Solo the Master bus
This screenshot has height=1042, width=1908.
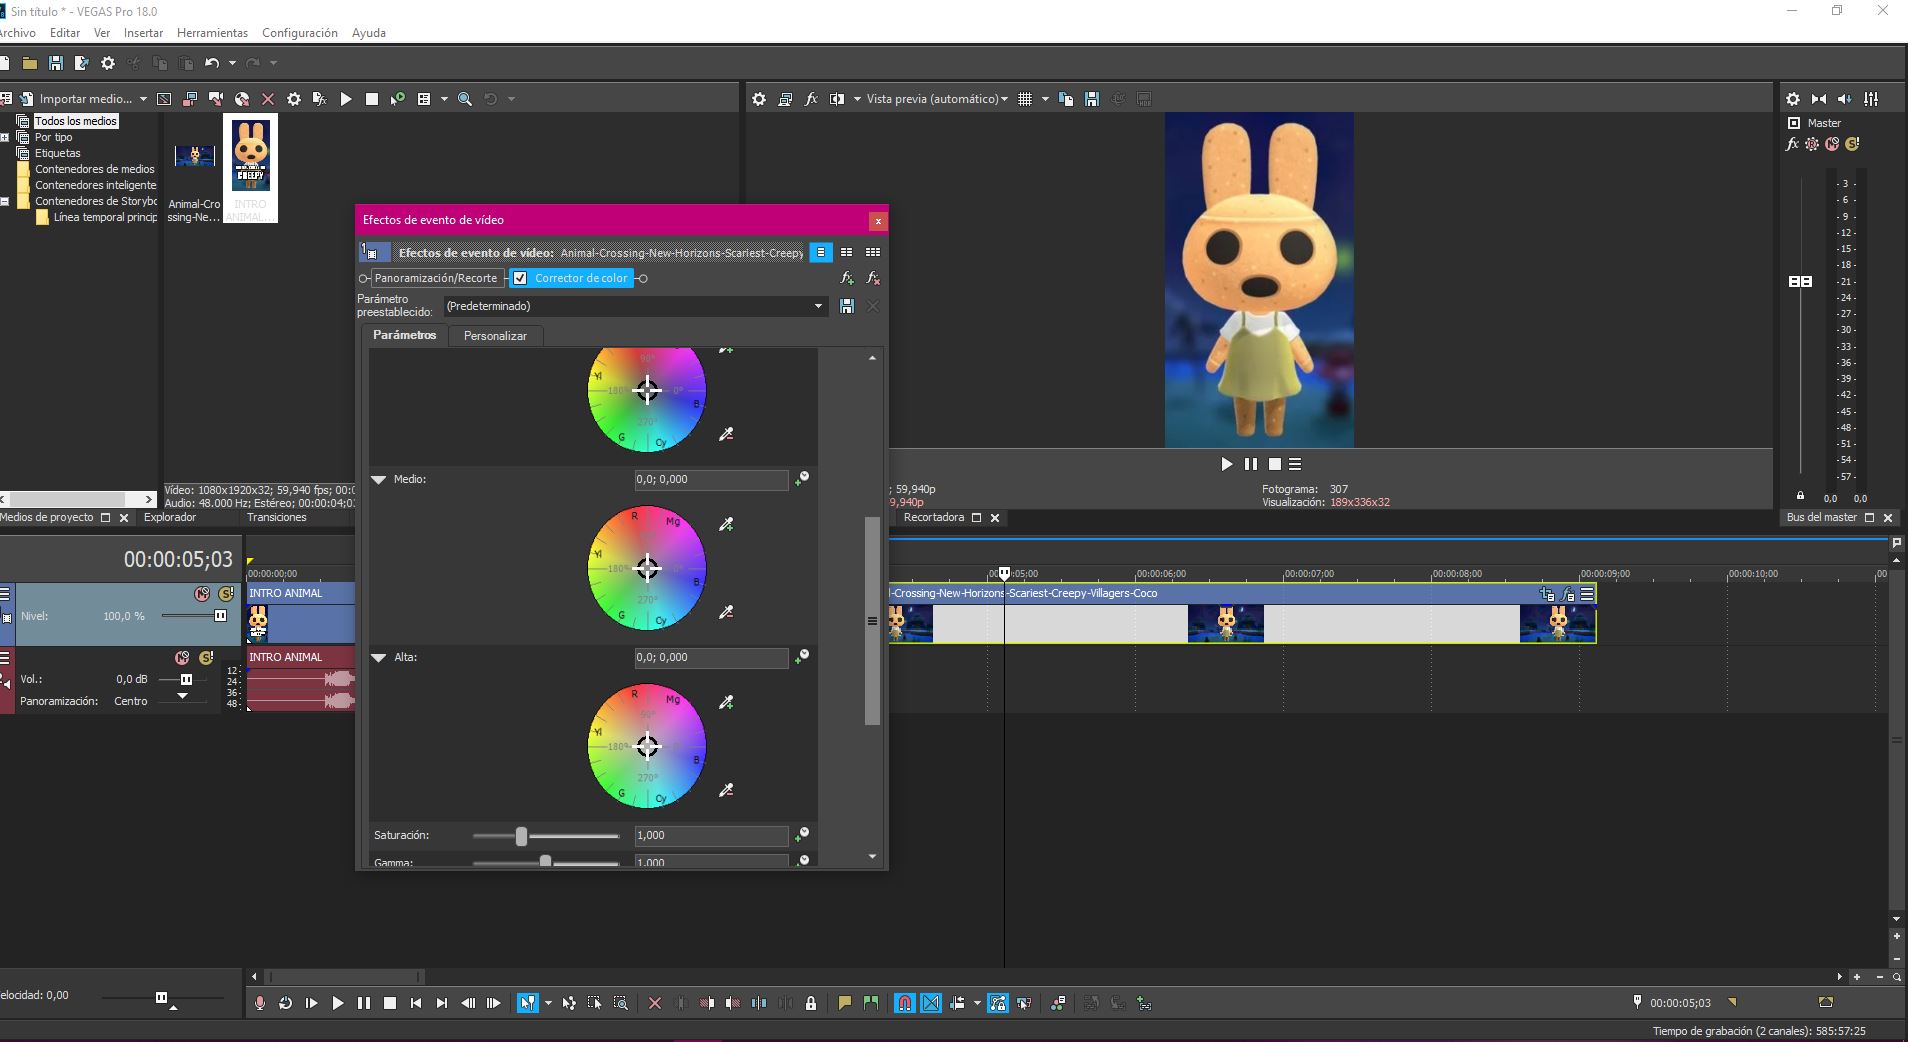(1852, 144)
